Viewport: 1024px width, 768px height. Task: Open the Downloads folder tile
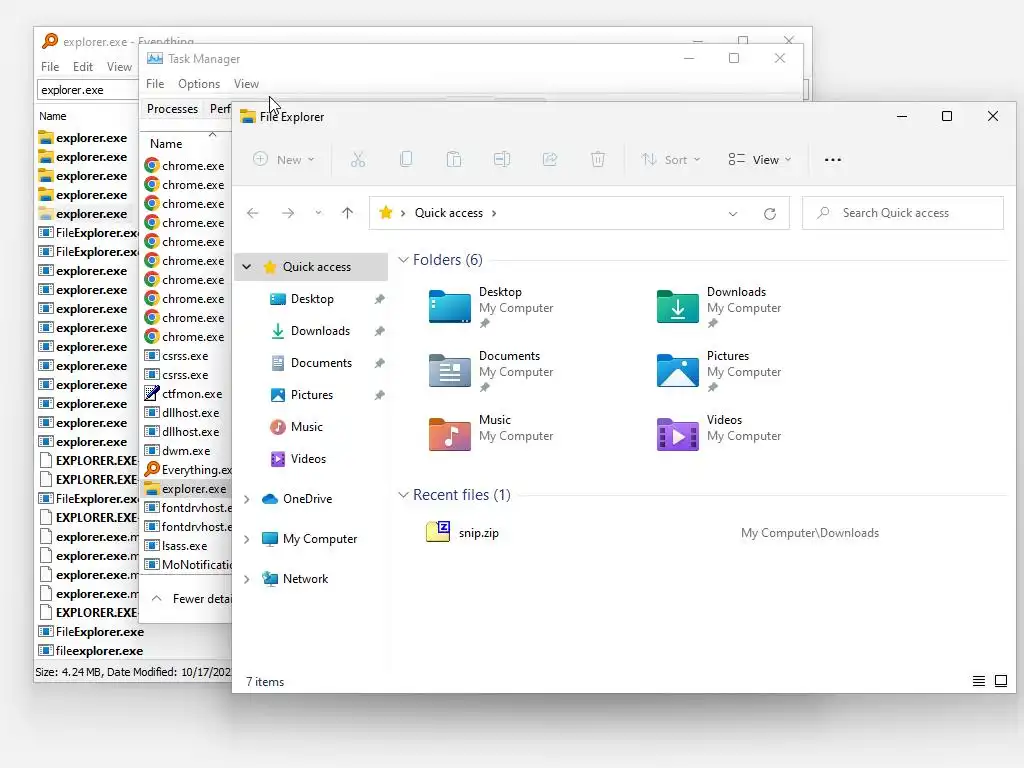(719, 307)
